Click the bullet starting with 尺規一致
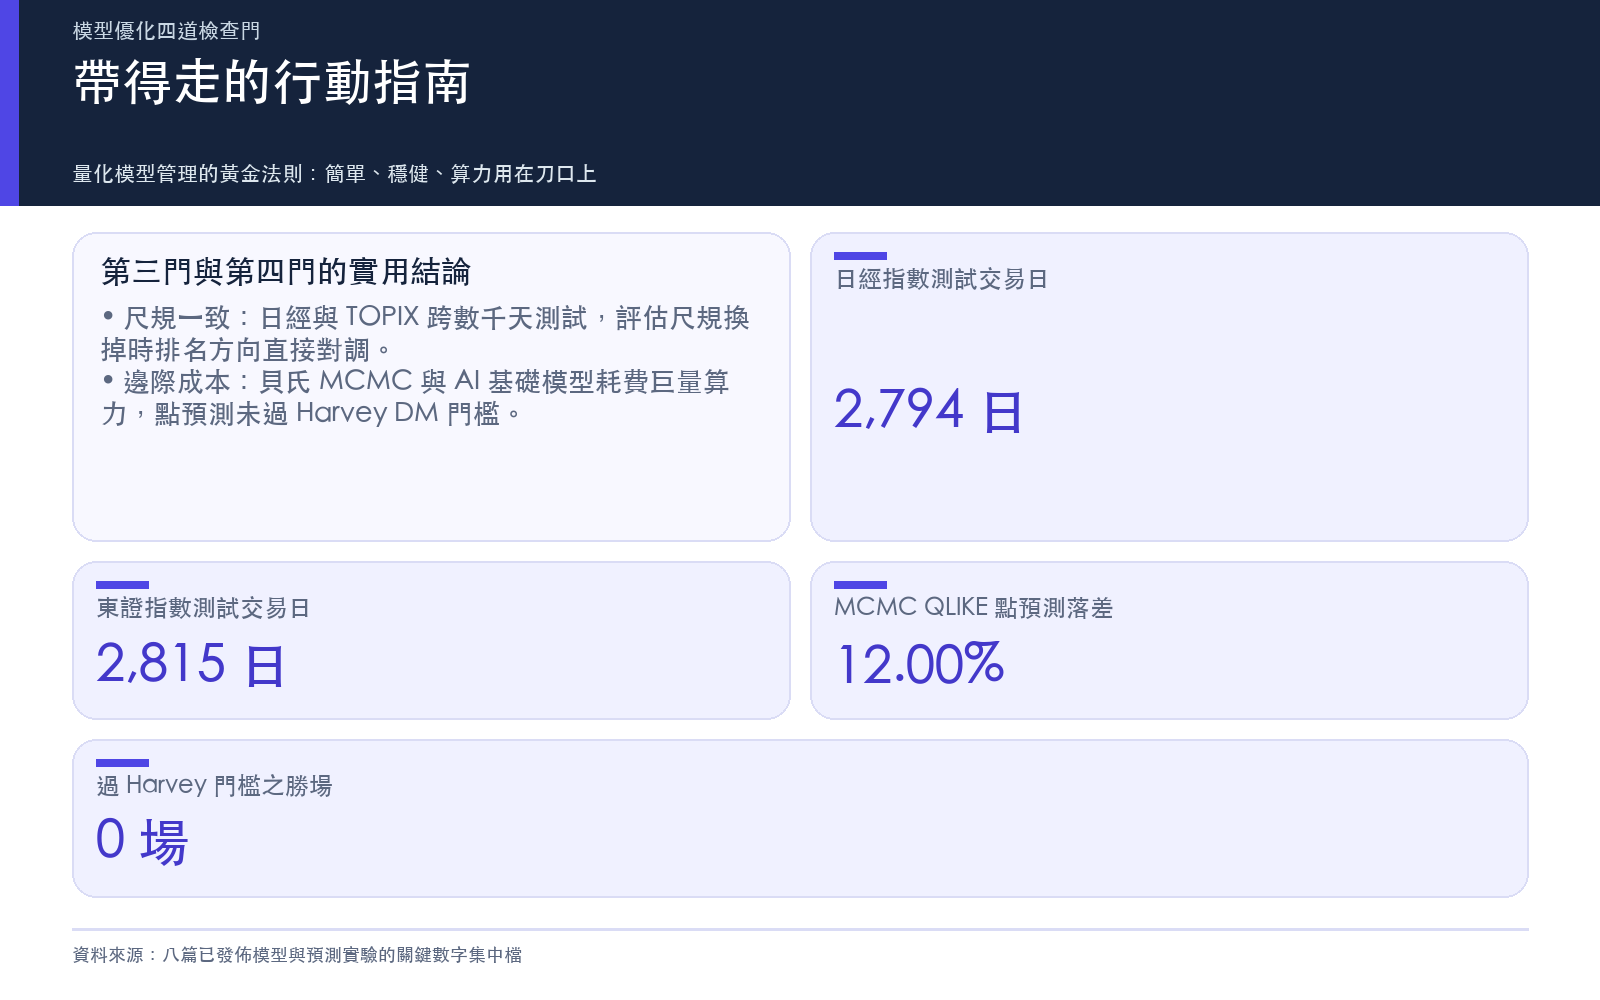Viewport: 1600px width, 1000px height. click(426, 334)
